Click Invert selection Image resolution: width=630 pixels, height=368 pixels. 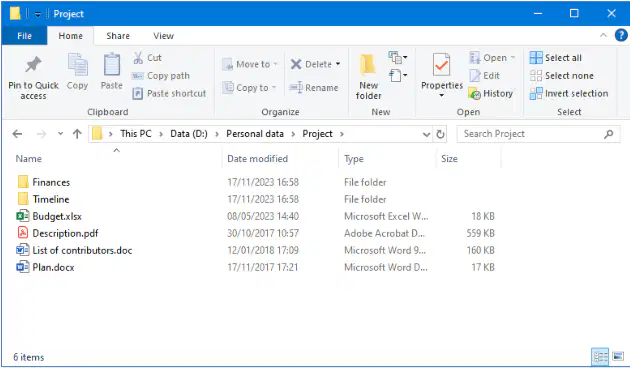coord(569,94)
